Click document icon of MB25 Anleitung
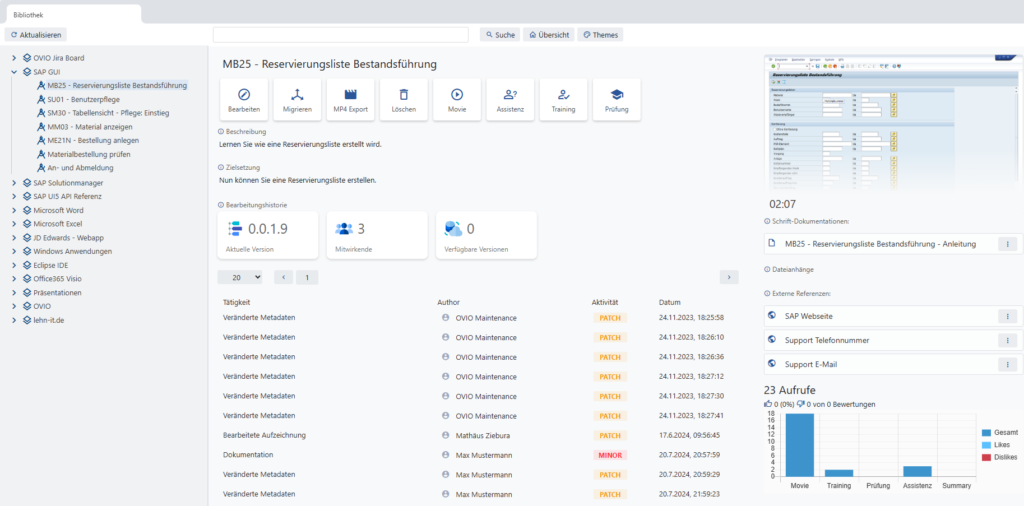Image resolution: width=1024 pixels, height=506 pixels. pyautogui.click(x=772, y=244)
